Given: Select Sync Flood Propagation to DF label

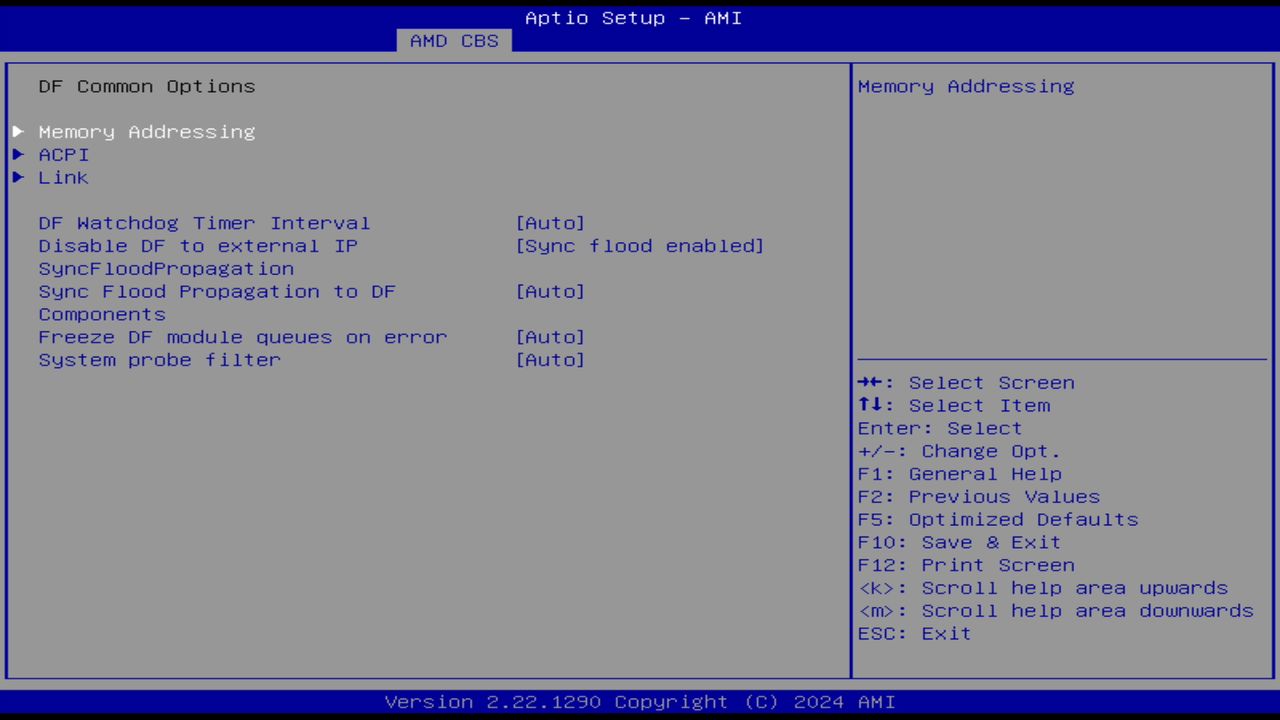Looking at the screenshot, I should [x=217, y=303].
